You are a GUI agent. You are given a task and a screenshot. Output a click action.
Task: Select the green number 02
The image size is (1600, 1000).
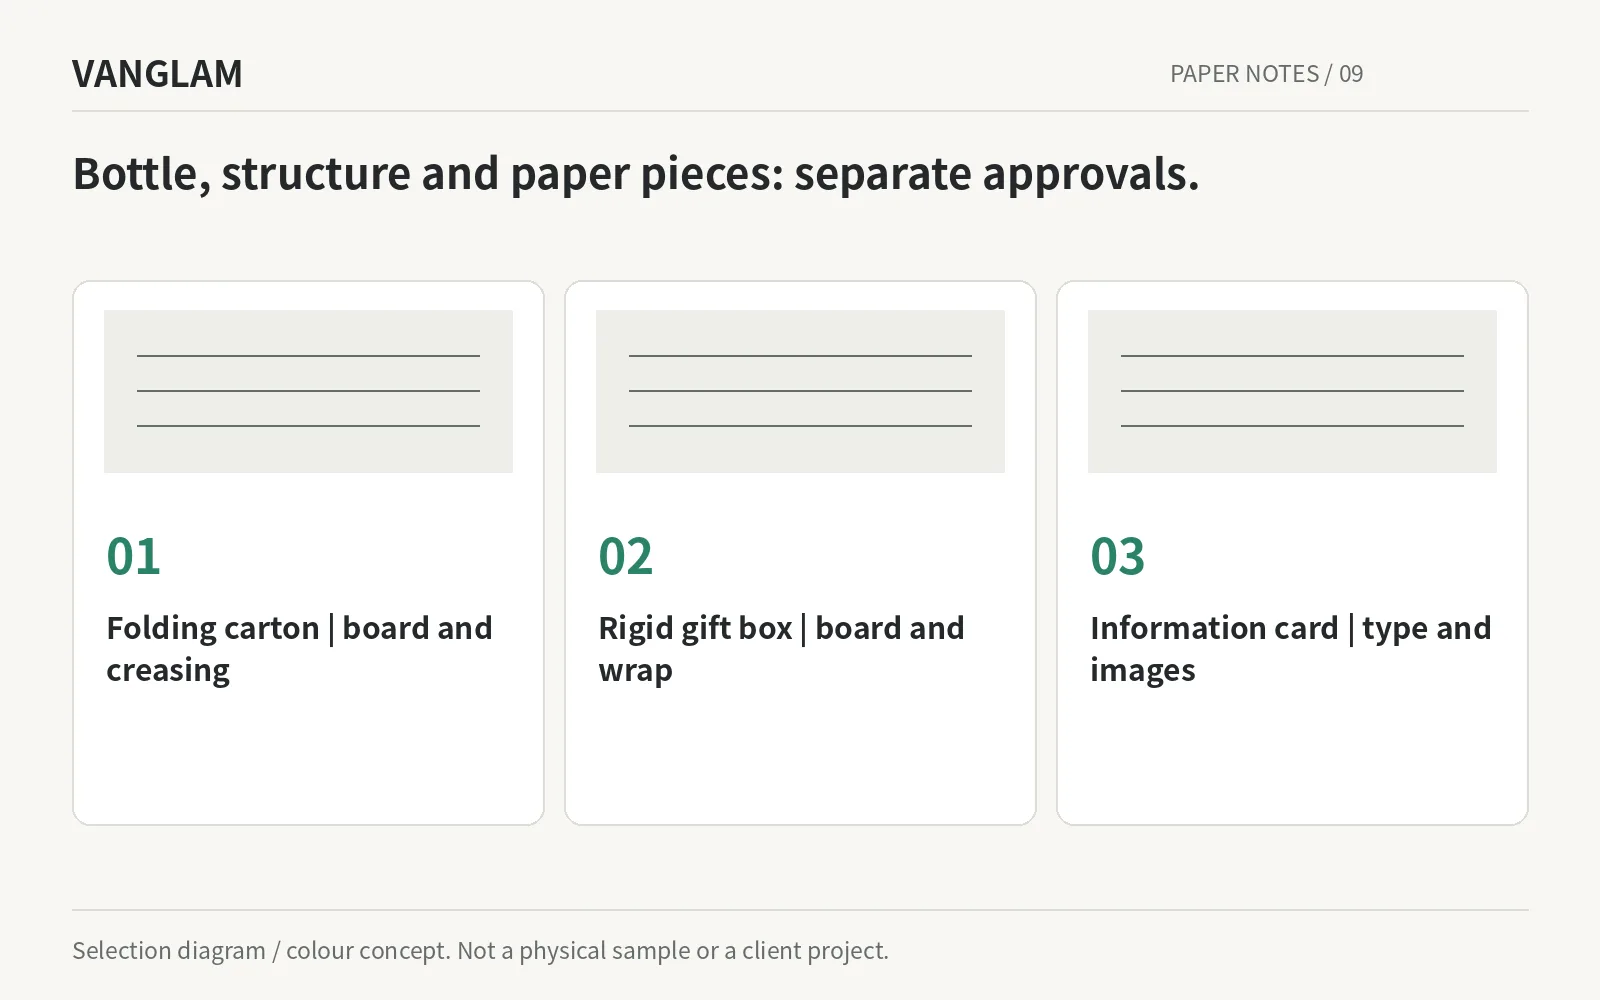pos(625,557)
